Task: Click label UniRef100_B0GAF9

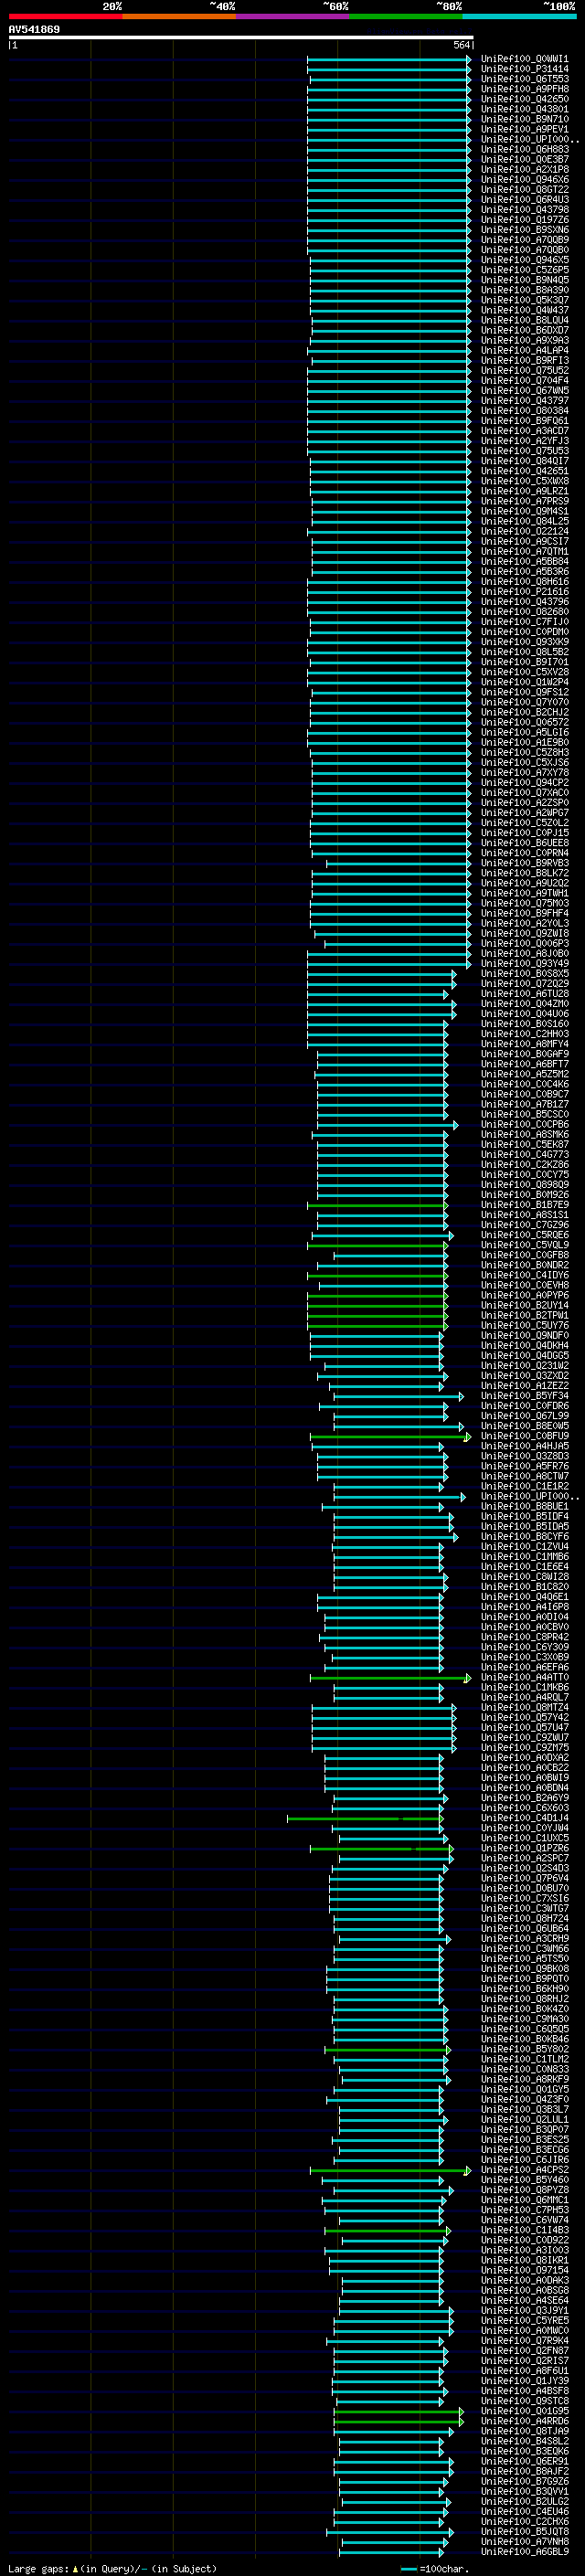Action: click(524, 1054)
